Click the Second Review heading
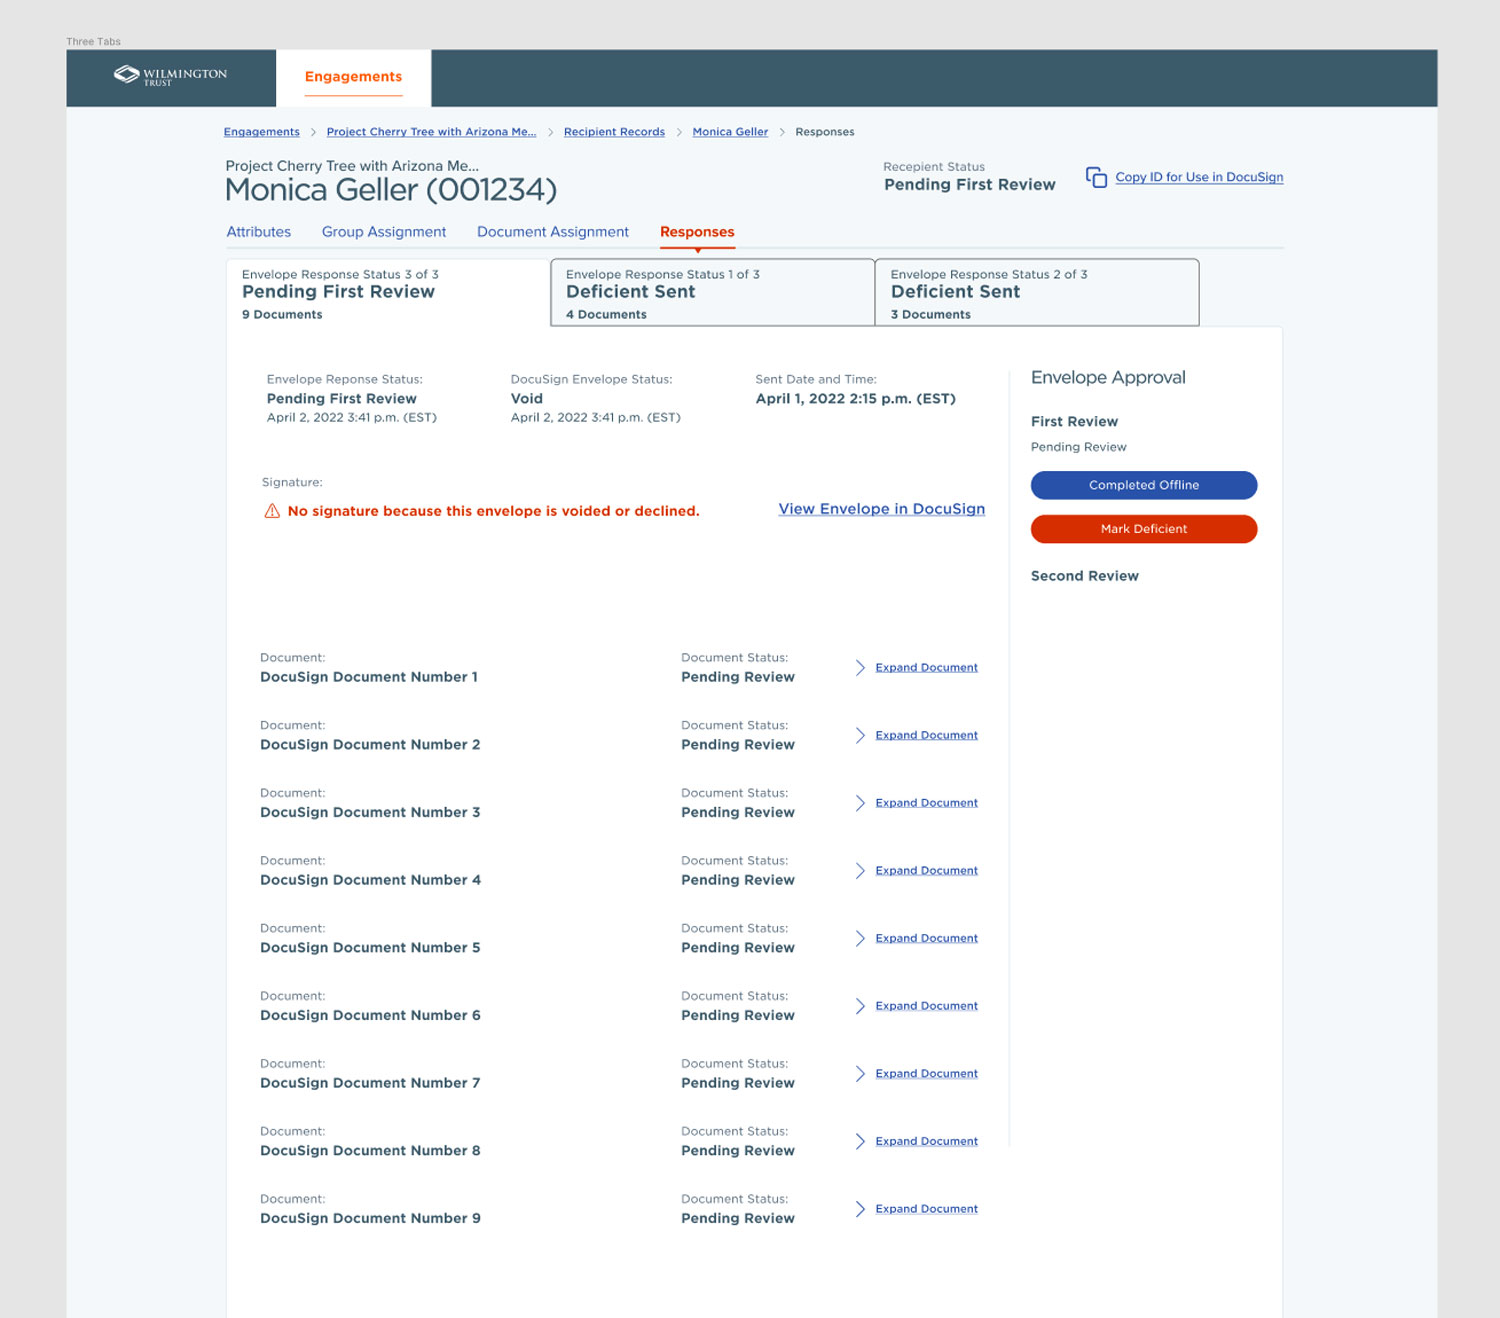Screen dimensions: 1500x1318 point(1085,576)
